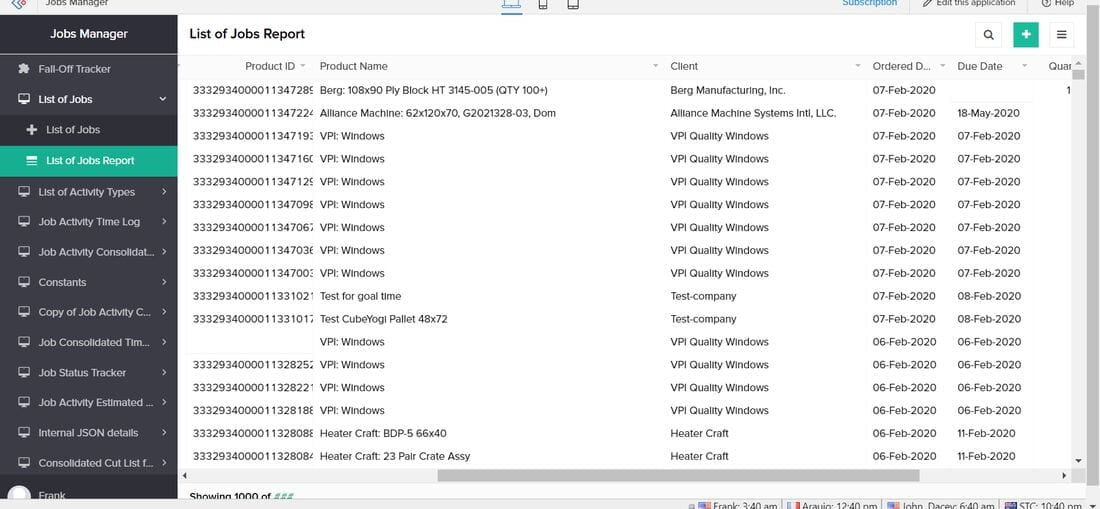Viewport: 1100px width, 509px height.
Task: Click the plus icon beside List of Jobs
Action: [32, 130]
